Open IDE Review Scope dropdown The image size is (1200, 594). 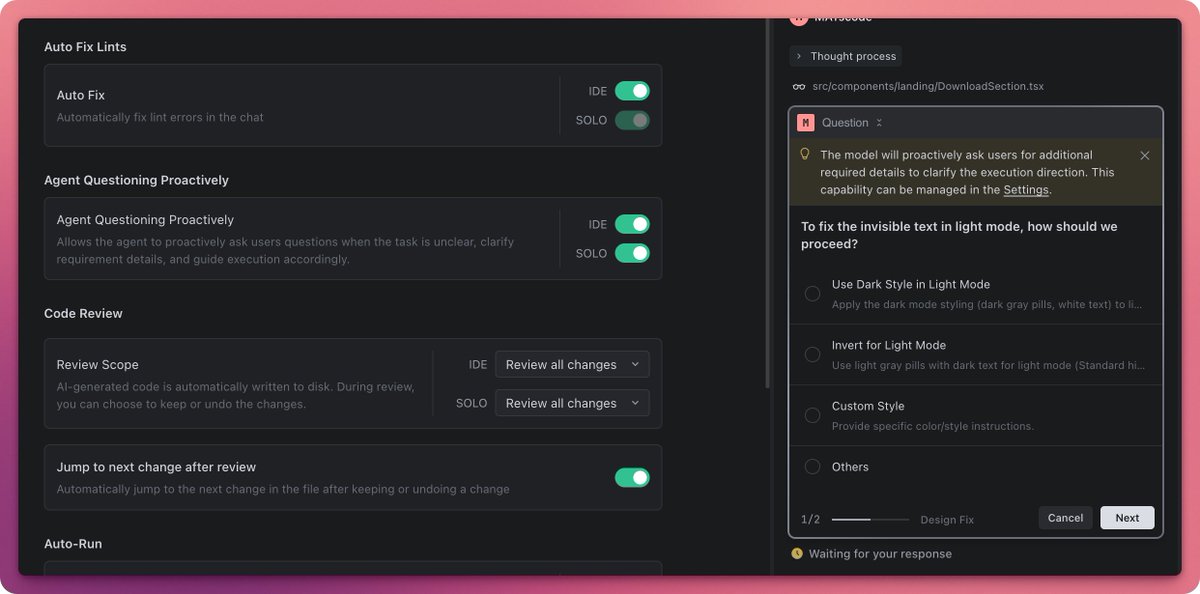572,365
